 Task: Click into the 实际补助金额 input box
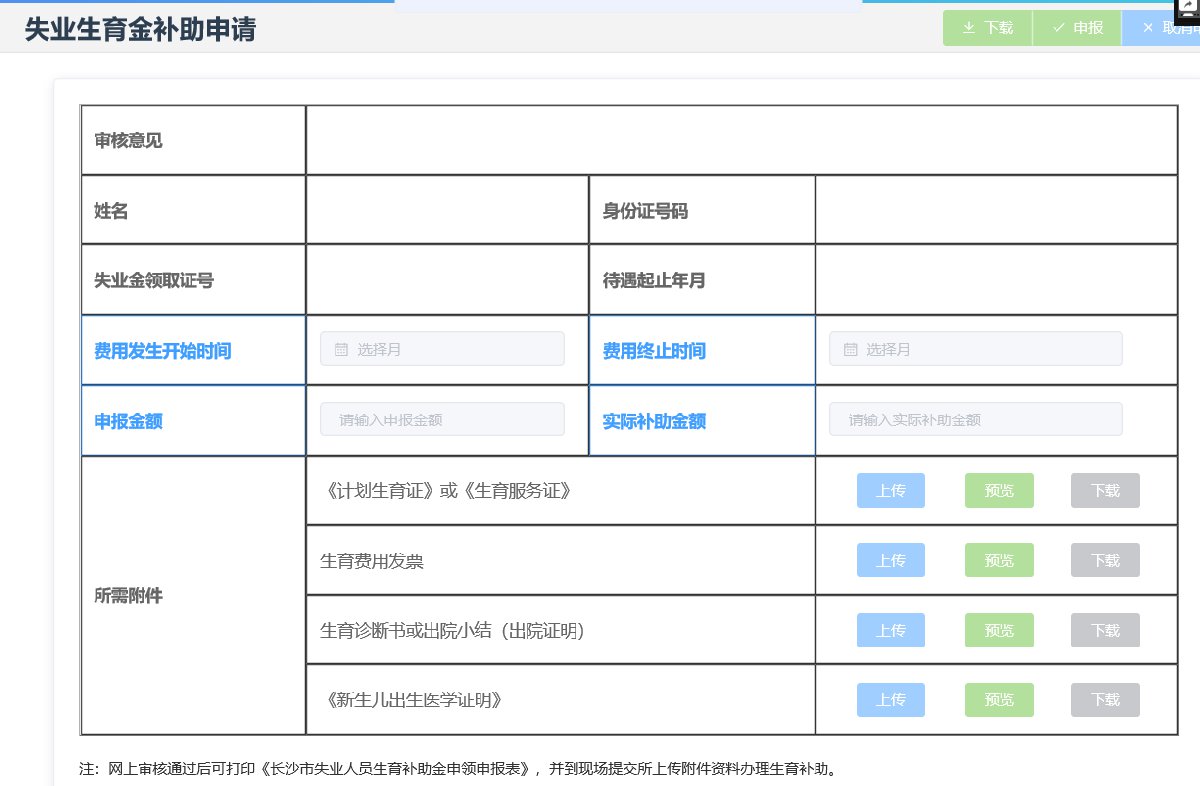tap(975, 420)
